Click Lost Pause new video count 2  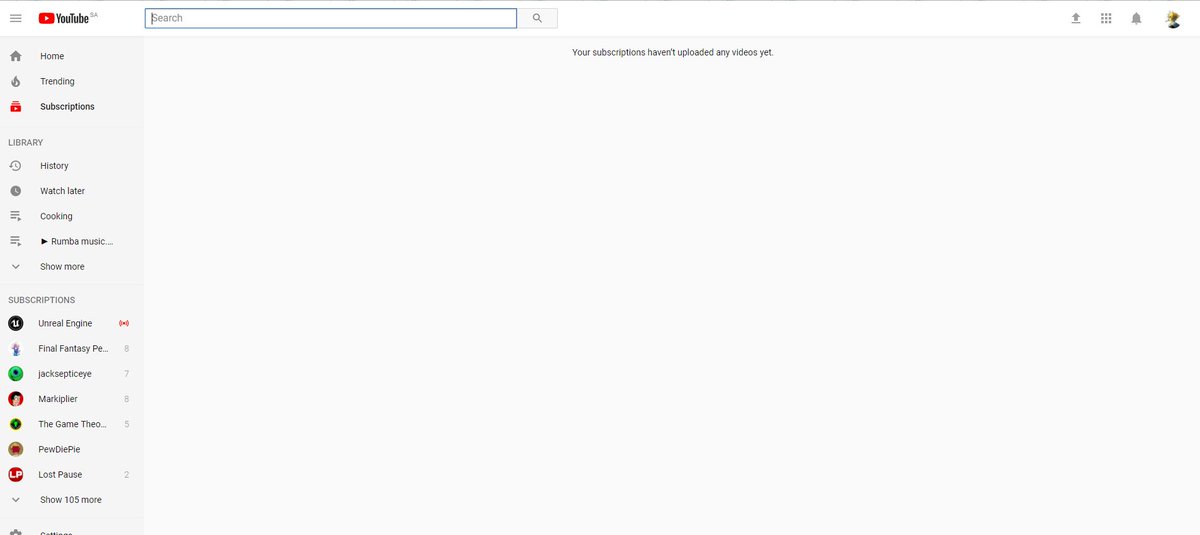pyautogui.click(x=126, y=475)
